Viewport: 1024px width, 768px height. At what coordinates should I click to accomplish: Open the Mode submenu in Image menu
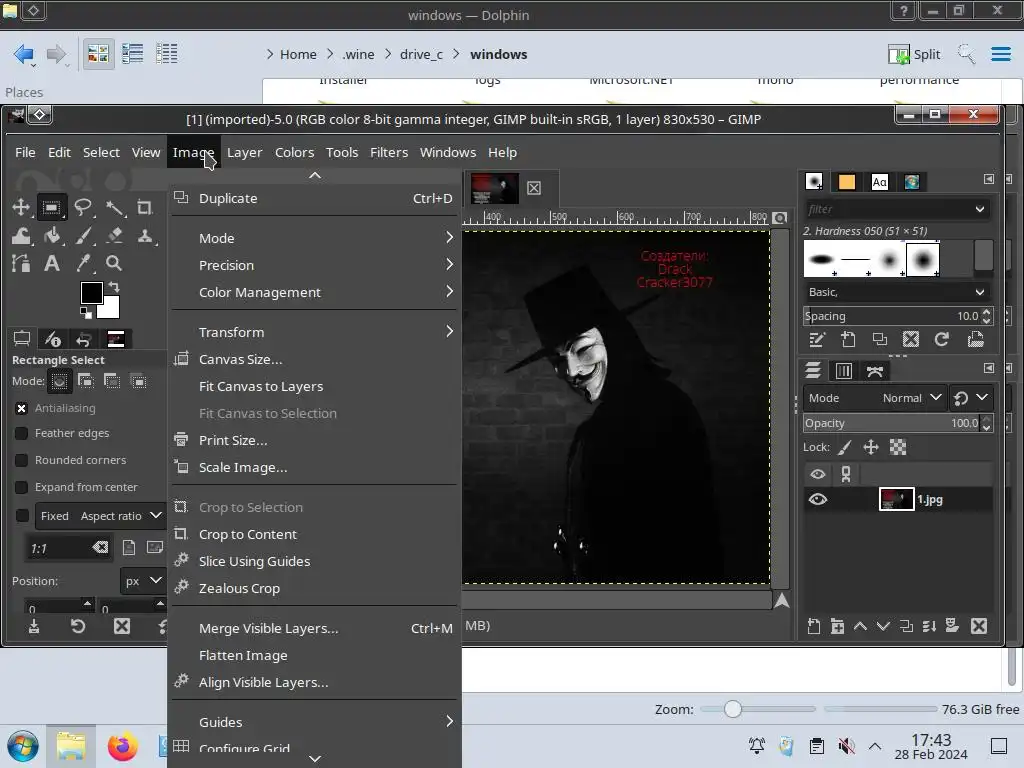click(x=314, y=238)
